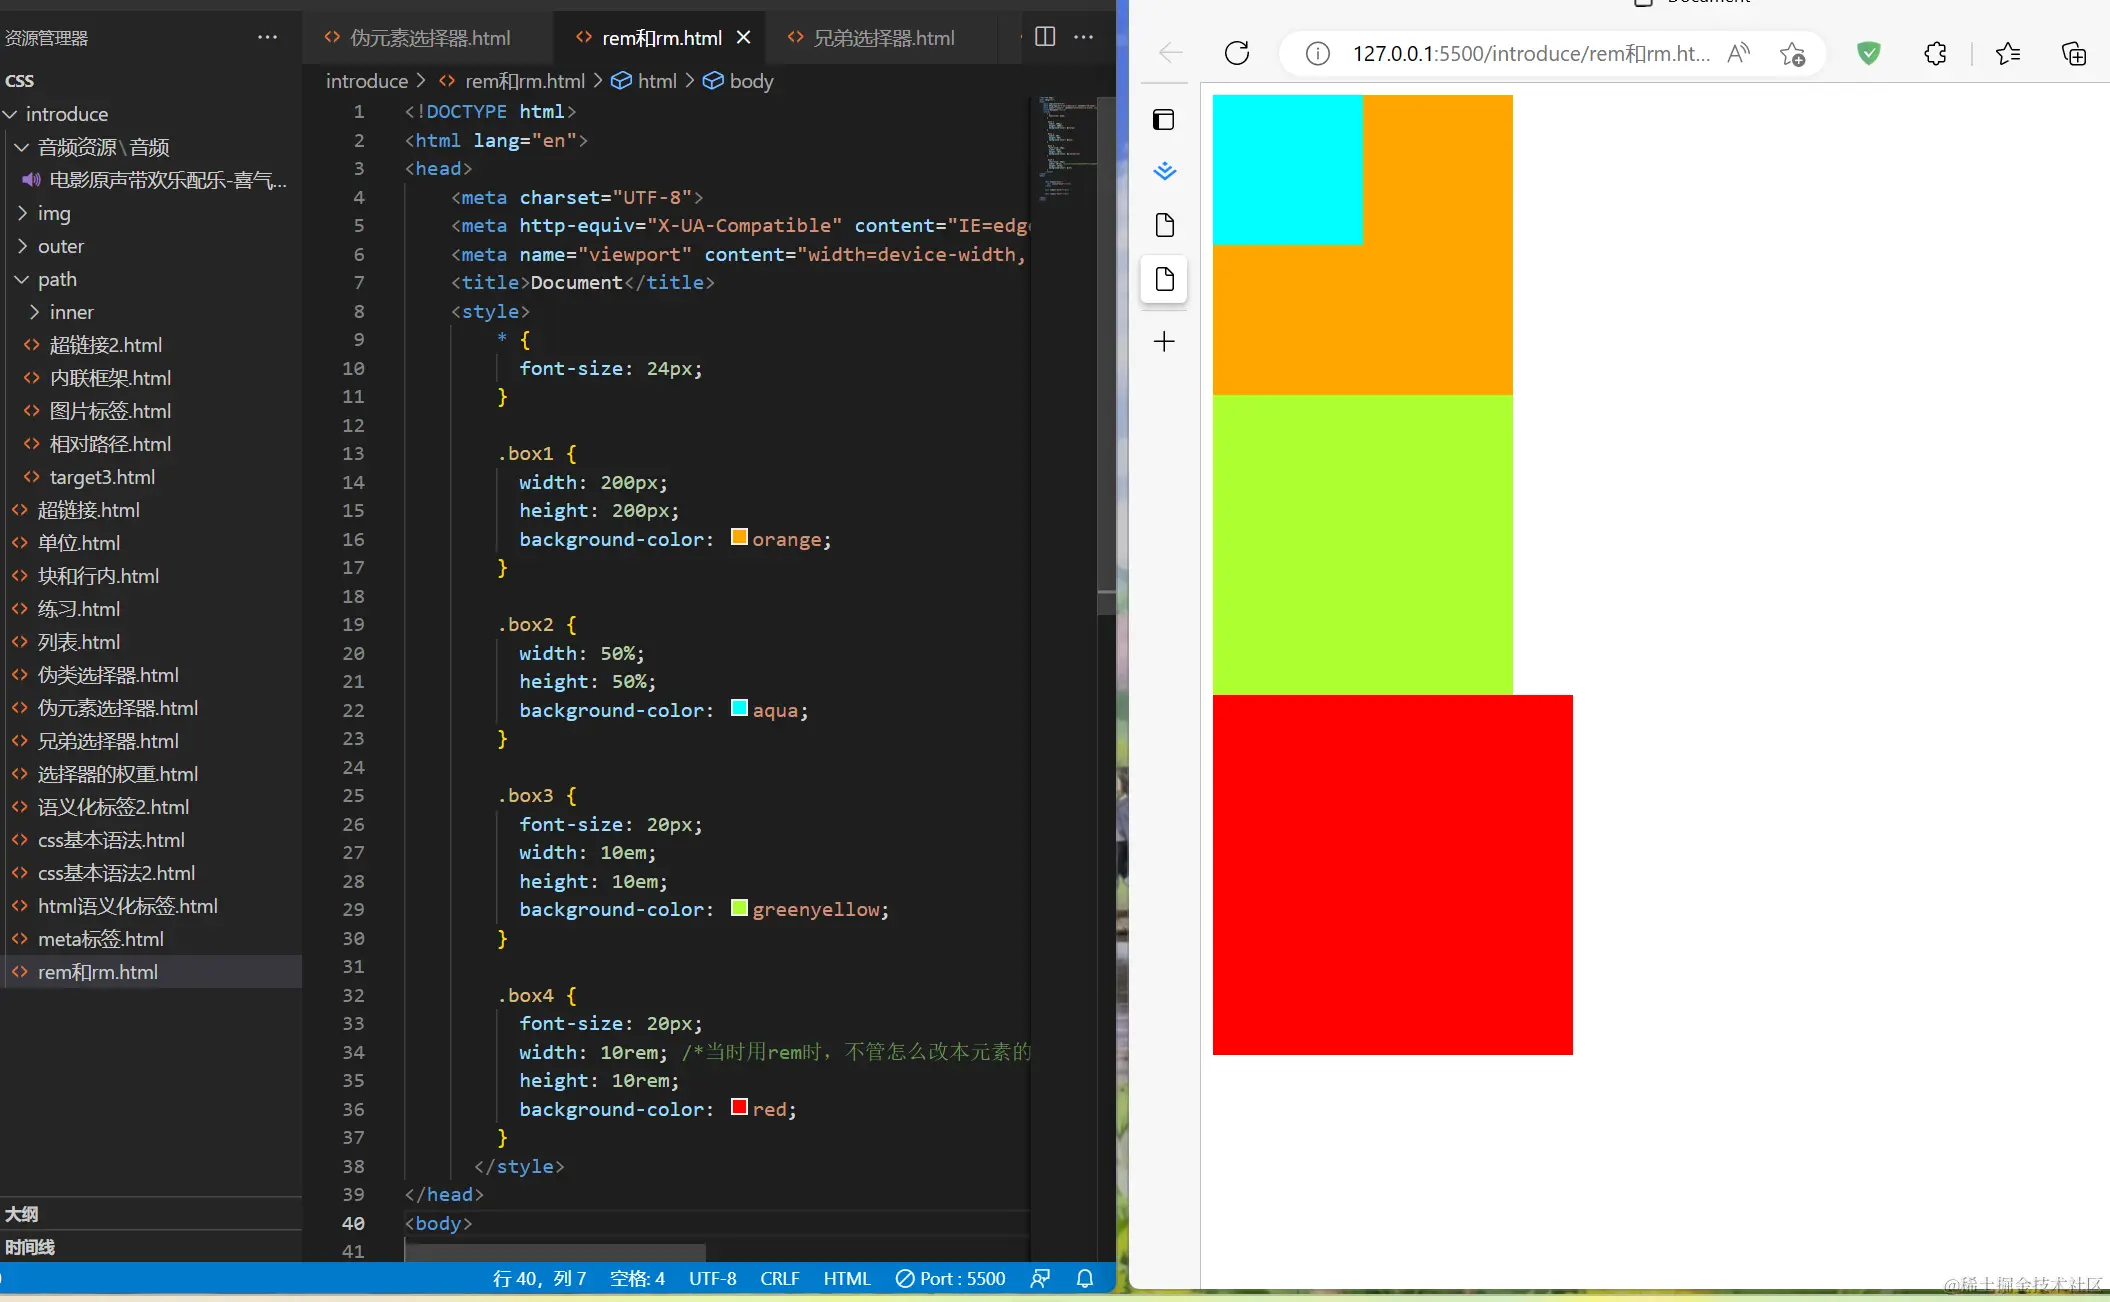Click the read aloud icon in address bar
This screenshot has width=2110, height=1302.
pyautogui.click(x=1738, y=53)
